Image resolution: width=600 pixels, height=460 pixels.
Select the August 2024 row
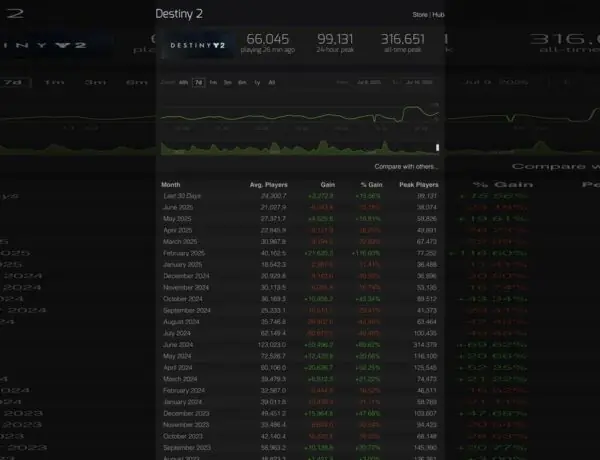coord(300,322)
